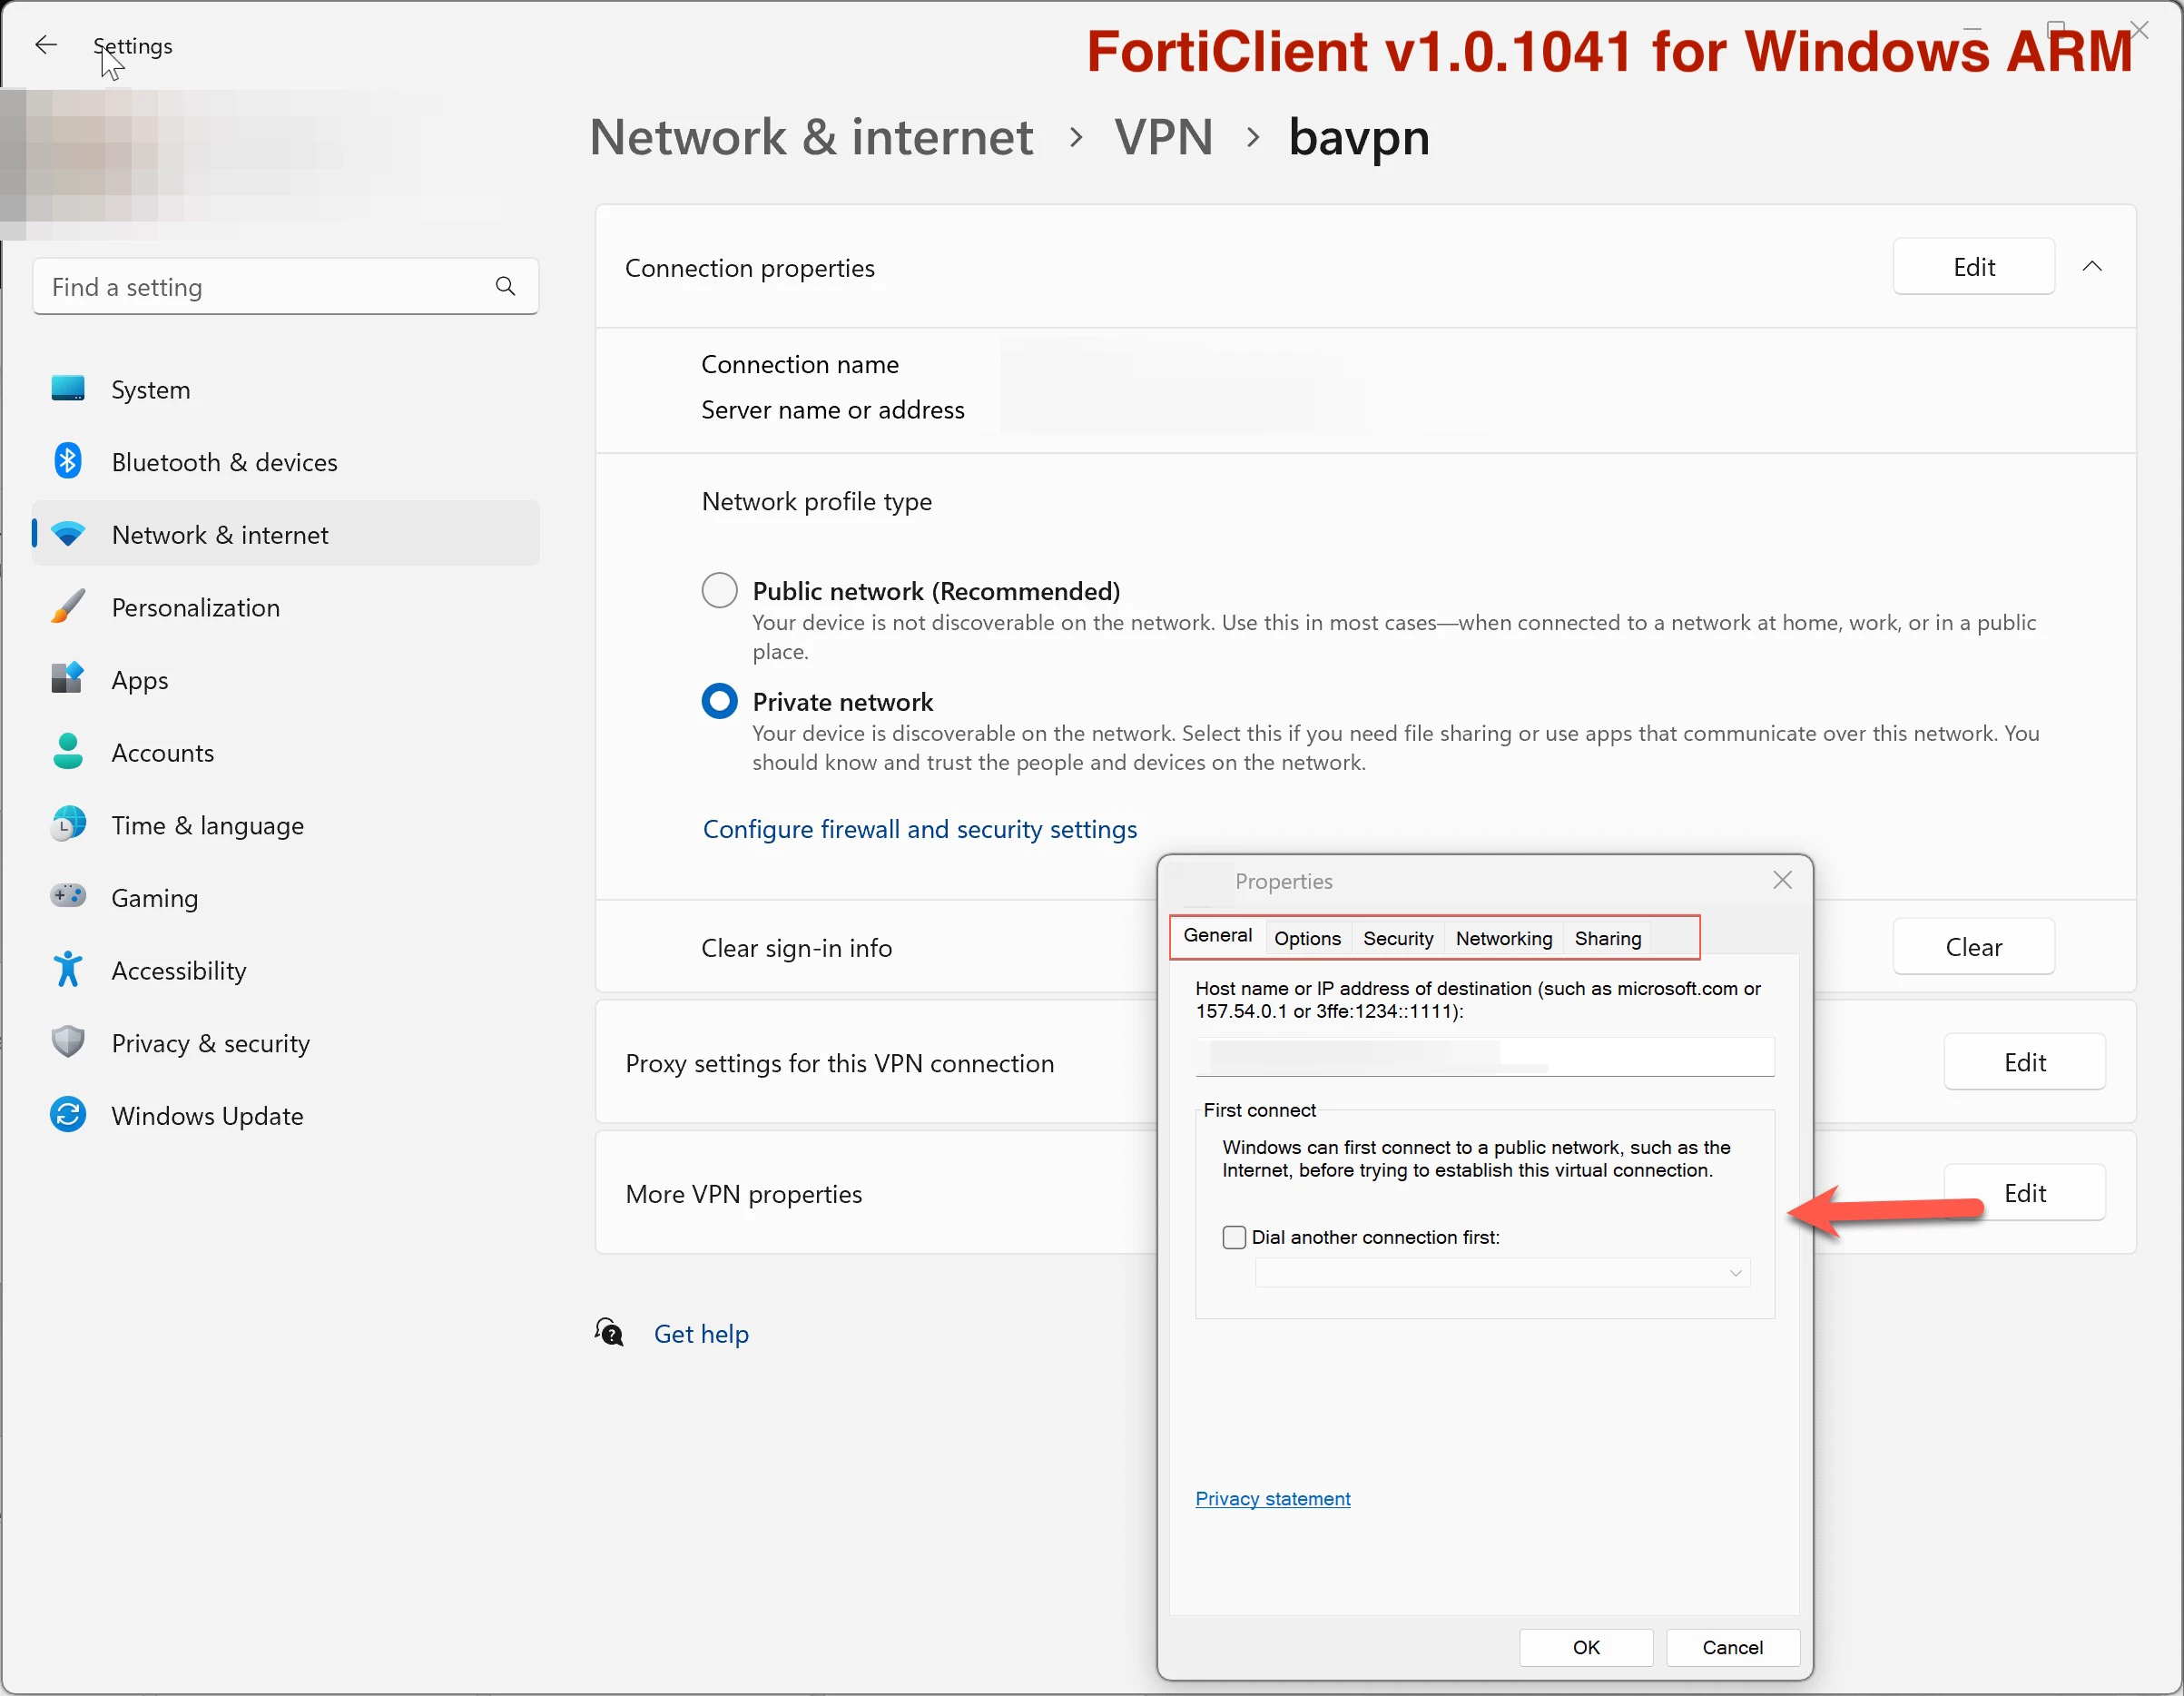
Task: Click the Find a setting search box
Action: click(x=286, y=287)
